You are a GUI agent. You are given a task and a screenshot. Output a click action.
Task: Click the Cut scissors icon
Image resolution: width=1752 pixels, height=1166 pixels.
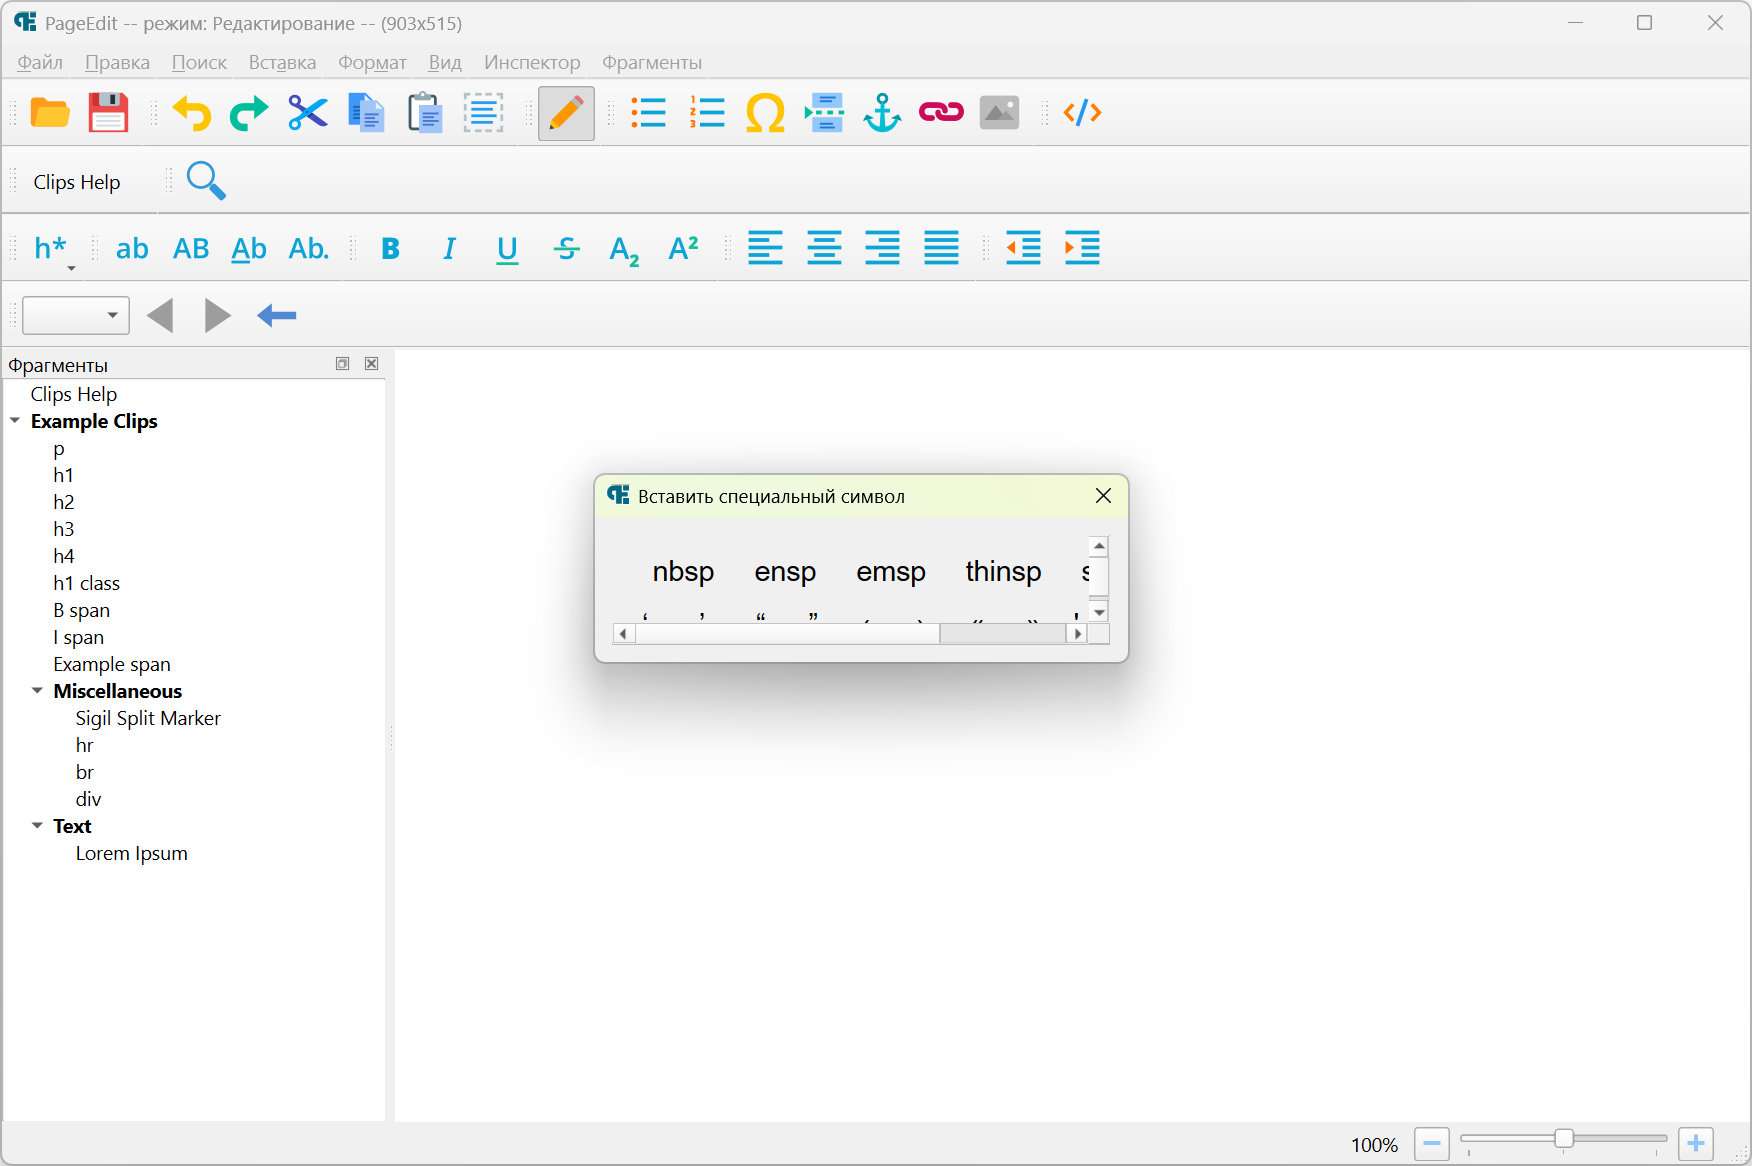tap(308, 113)
